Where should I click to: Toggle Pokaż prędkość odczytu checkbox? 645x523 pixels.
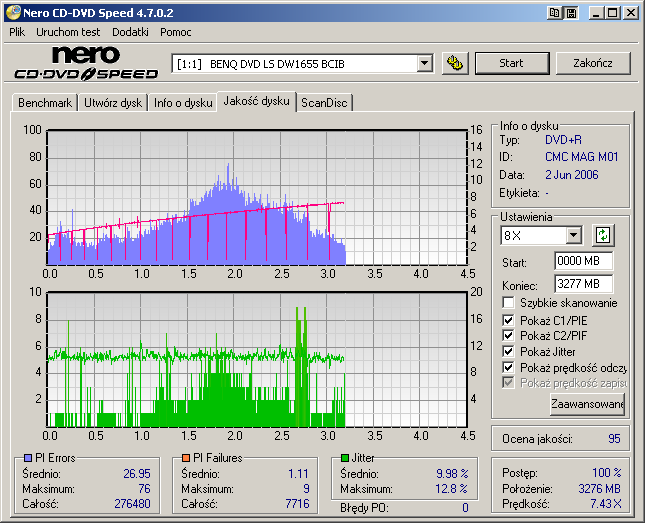[x=508, y=367]
